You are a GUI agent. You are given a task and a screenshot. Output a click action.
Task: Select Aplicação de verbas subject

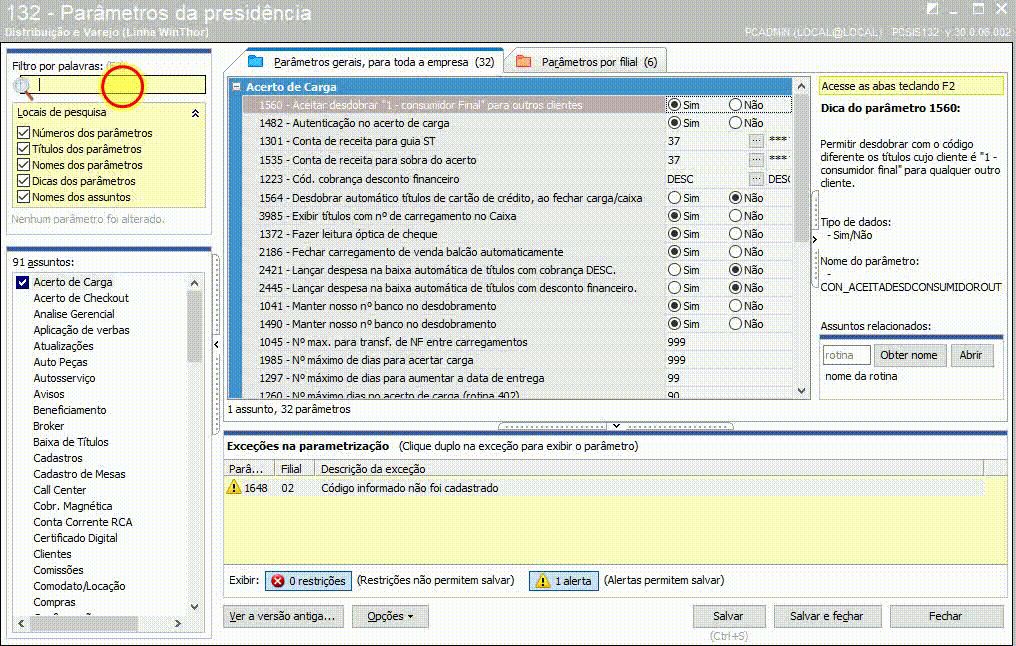(82, 330)
